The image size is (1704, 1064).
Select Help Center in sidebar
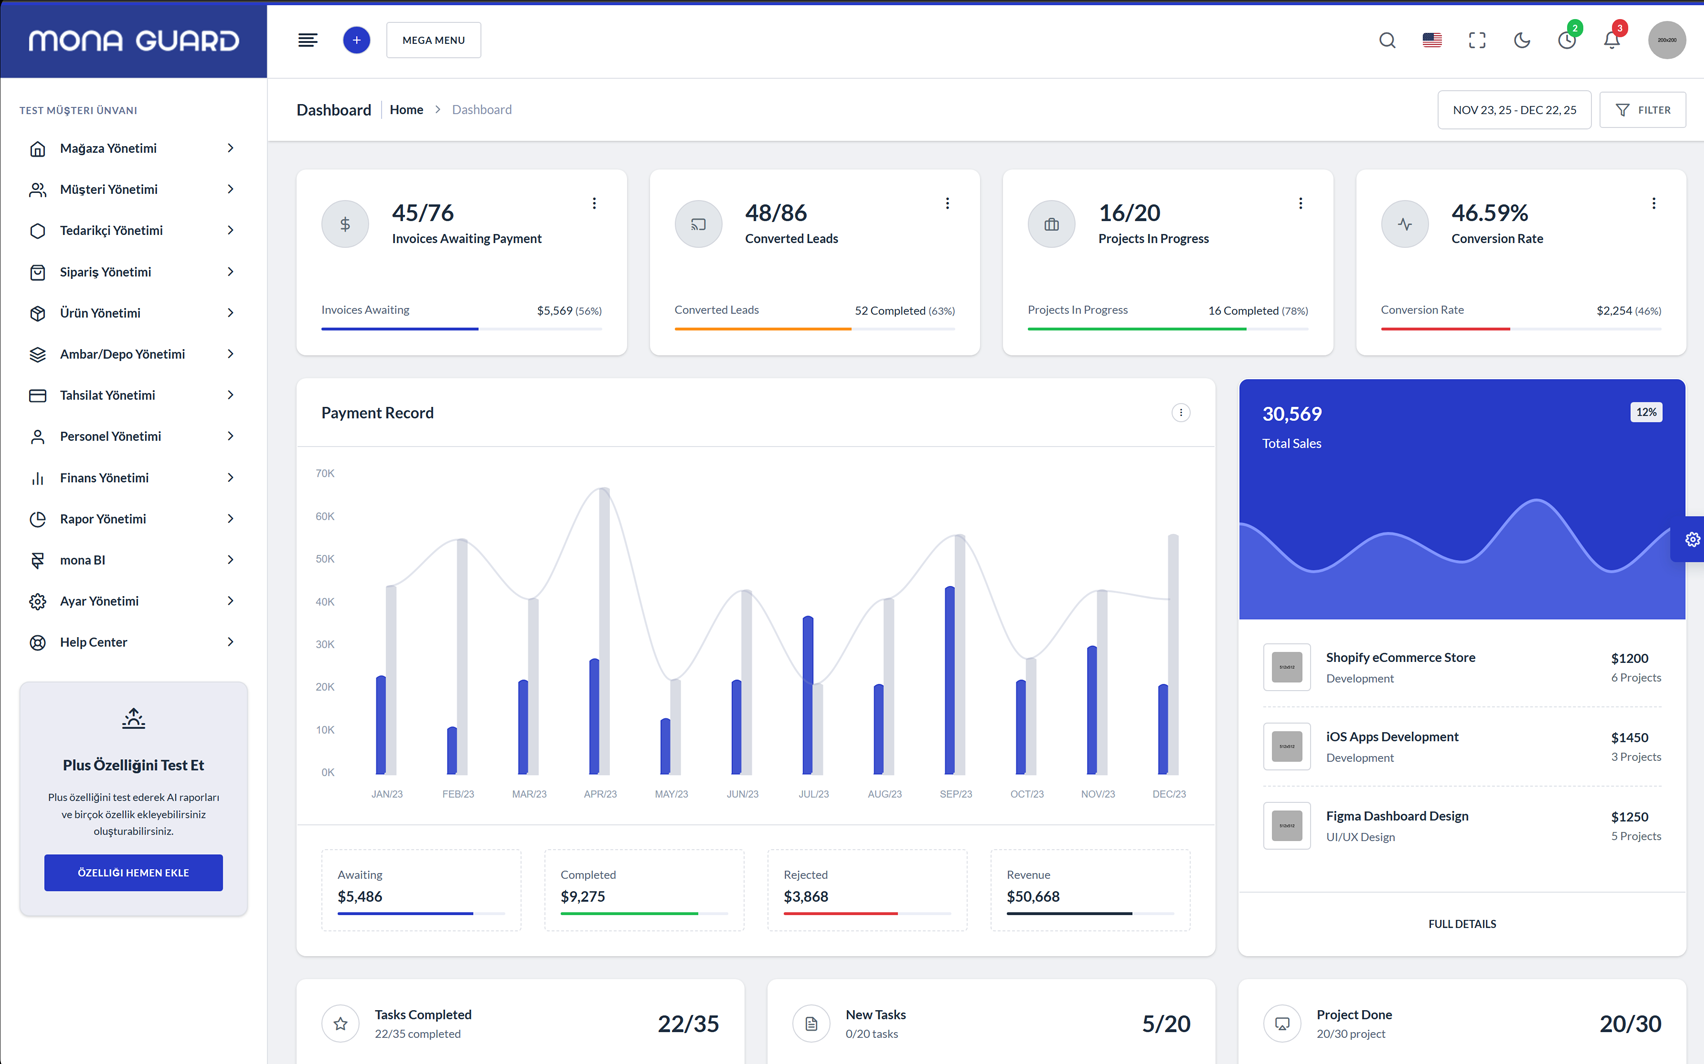(133, 642)
